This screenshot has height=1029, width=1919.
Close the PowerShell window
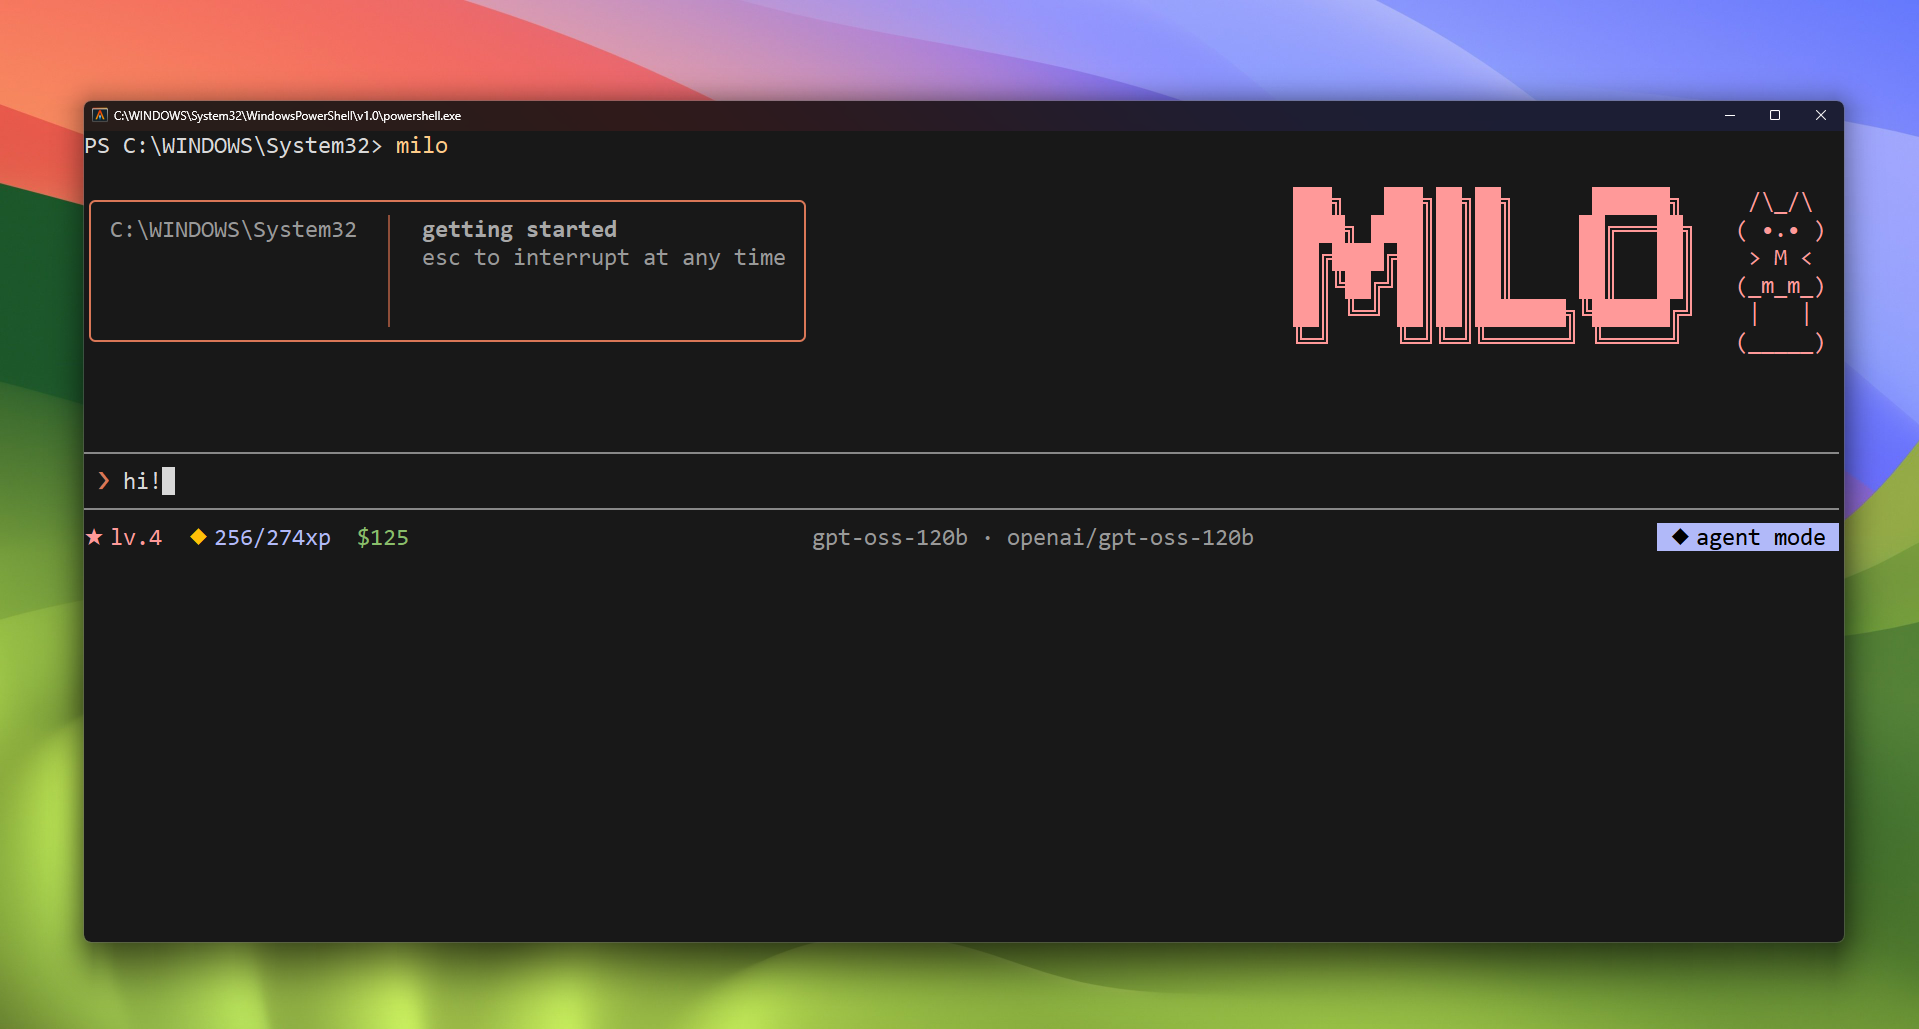[x=1821, y=115]
